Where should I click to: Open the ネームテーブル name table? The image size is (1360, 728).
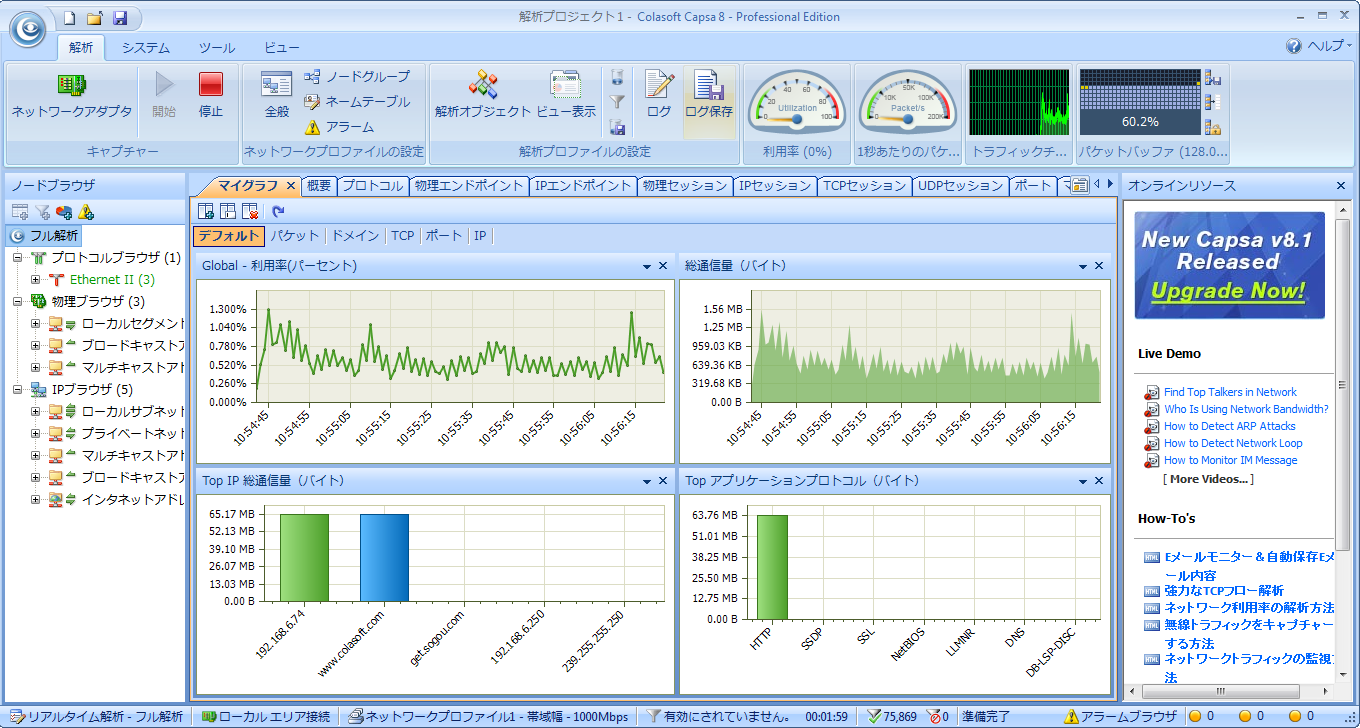pyautogui.click(x=313, y=102)
